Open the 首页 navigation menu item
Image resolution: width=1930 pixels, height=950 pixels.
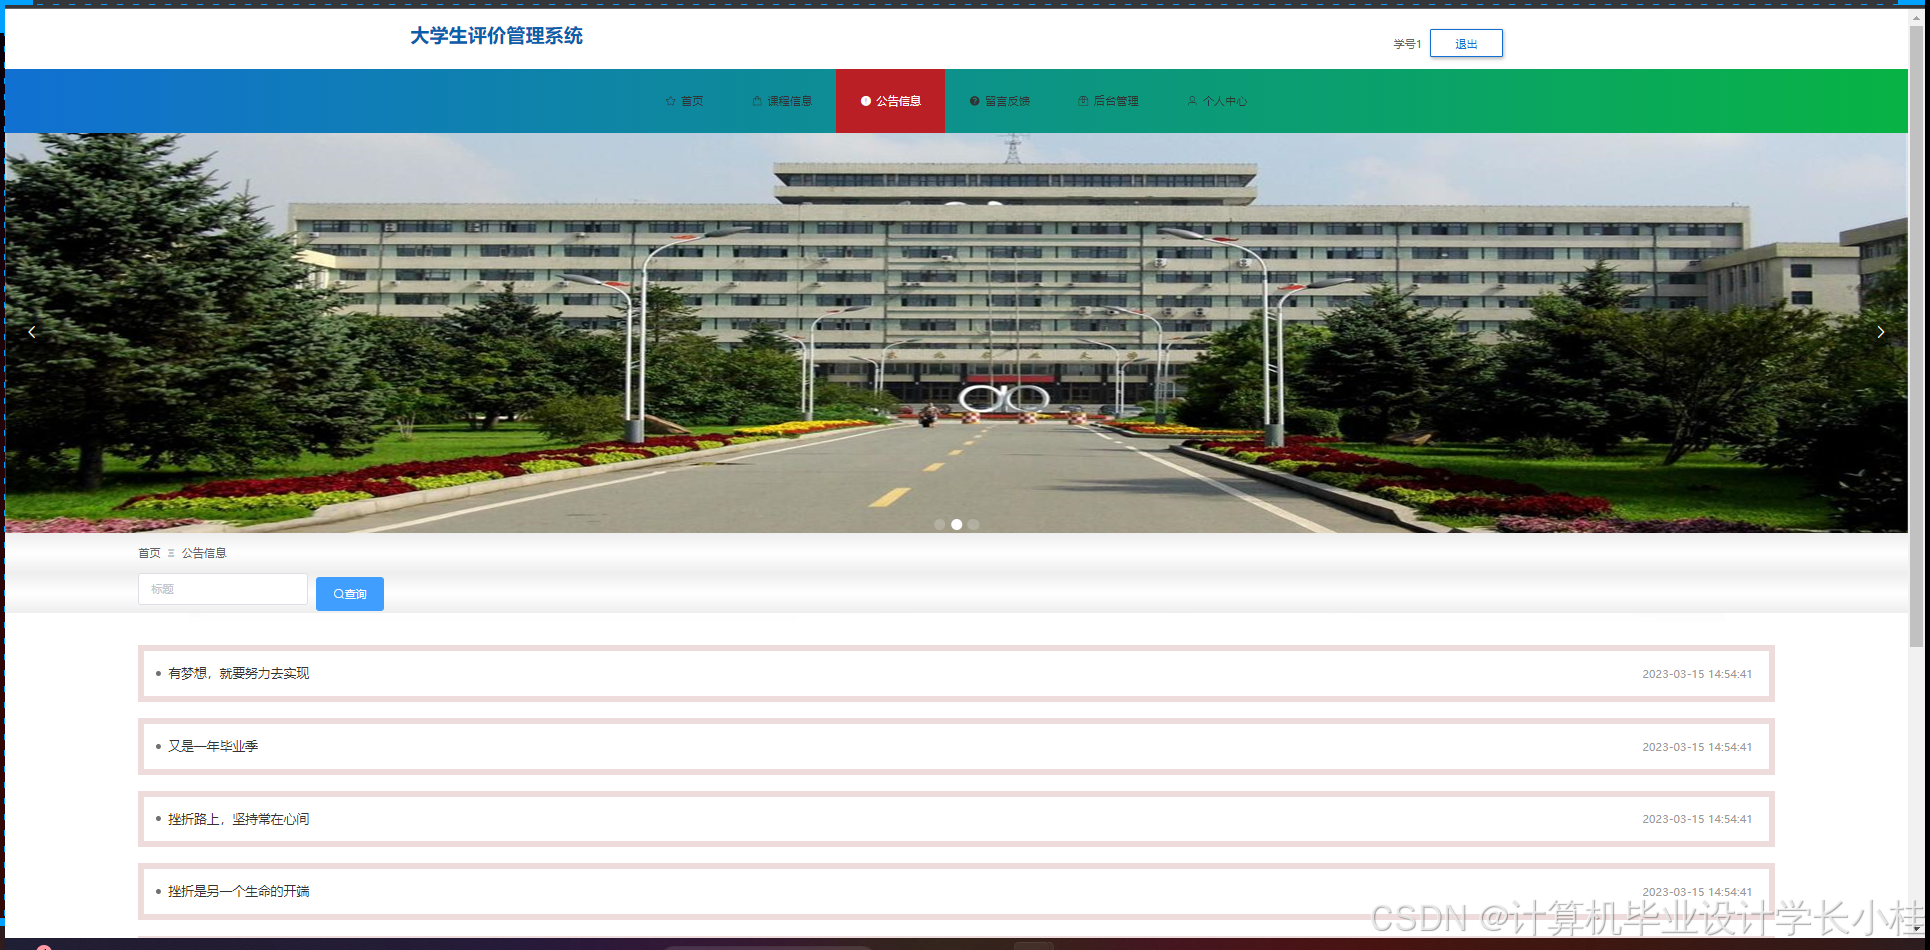click(685, 101)
